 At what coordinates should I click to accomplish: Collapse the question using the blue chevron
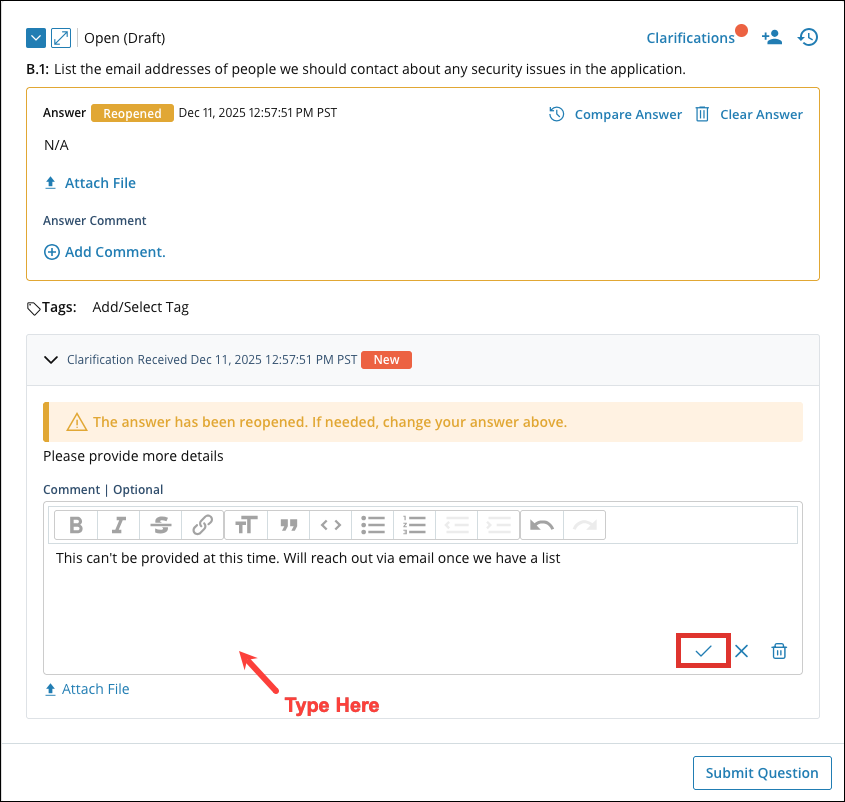(x=36, y=38)
